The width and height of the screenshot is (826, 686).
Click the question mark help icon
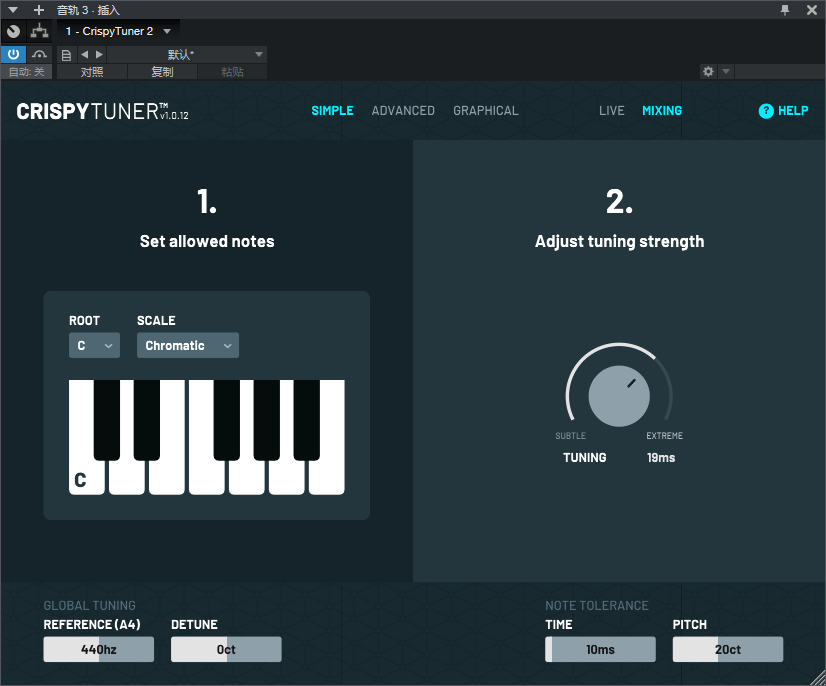[x=766, y=111]
